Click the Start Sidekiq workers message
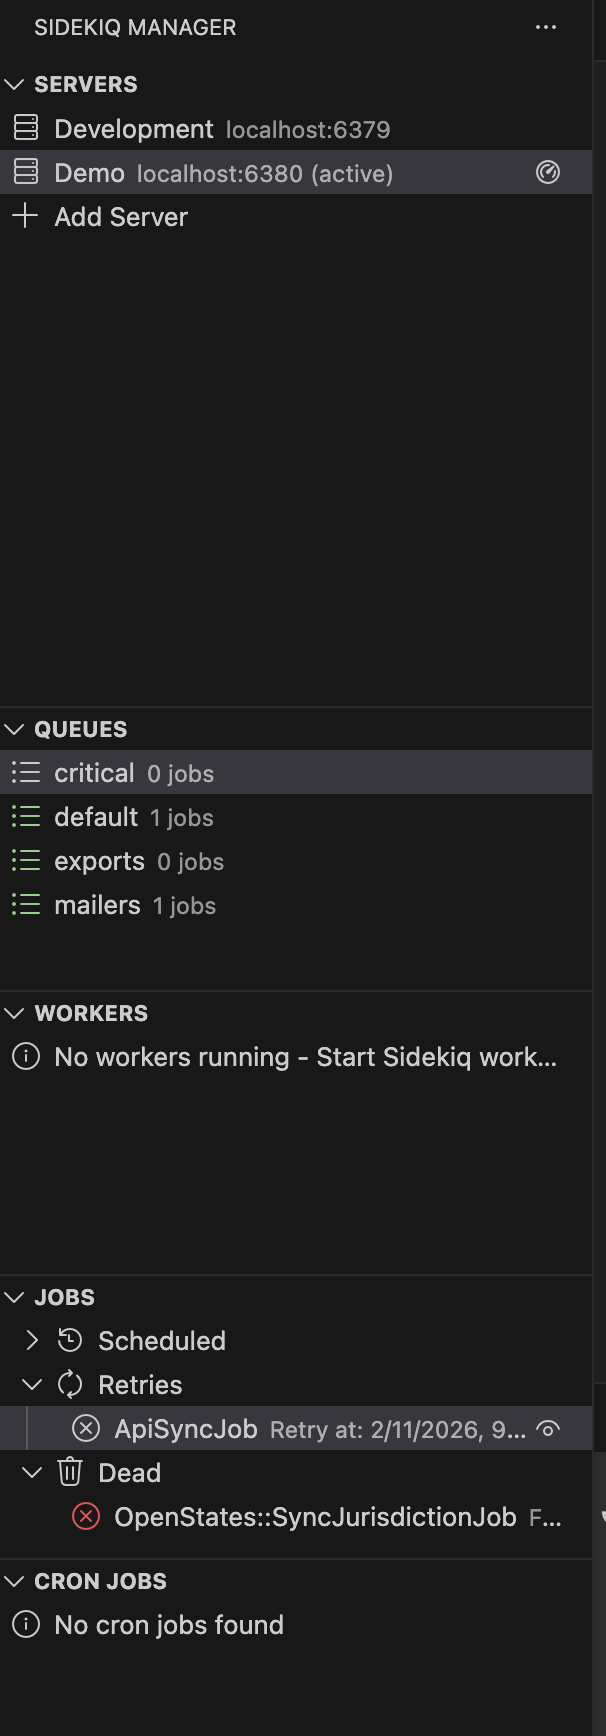This screenshot has height=1736, width=606. tap(300, 1056)
